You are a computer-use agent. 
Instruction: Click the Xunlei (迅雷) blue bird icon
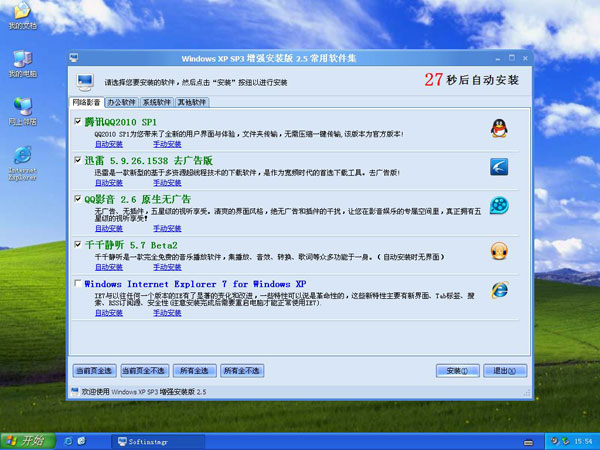pyautogui.click(x=499, y=167)
